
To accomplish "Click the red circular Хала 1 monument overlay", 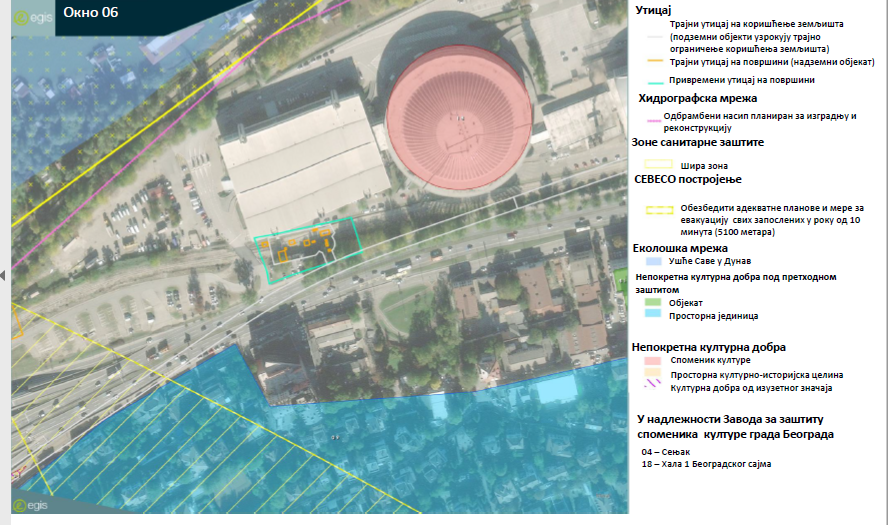I will pyautogui.click(x=459, y=117).
